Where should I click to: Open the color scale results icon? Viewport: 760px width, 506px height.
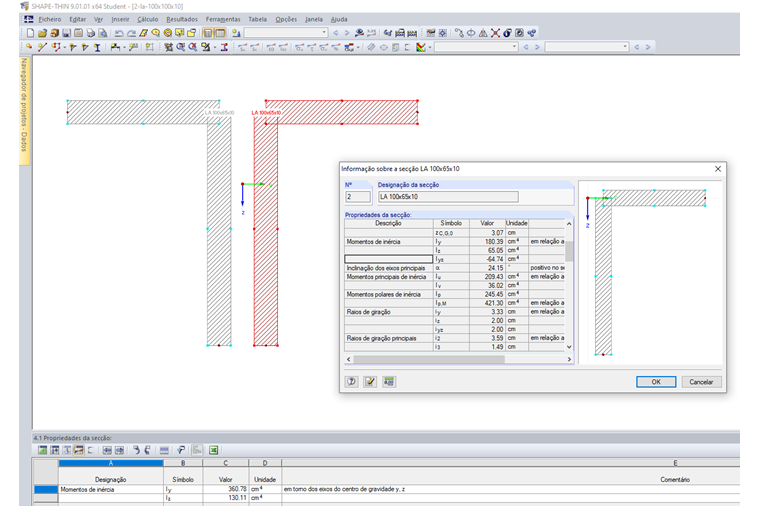(421, 47)
